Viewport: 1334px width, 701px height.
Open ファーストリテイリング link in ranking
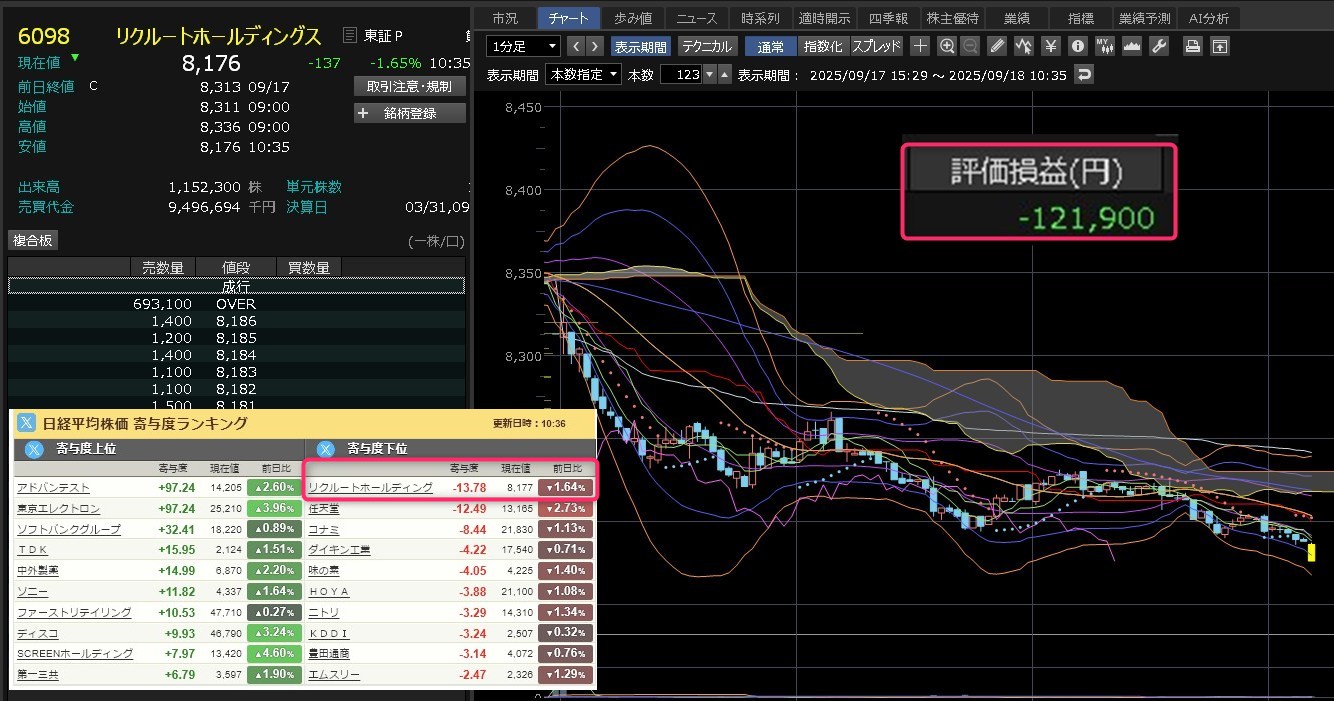click(74, 612)
